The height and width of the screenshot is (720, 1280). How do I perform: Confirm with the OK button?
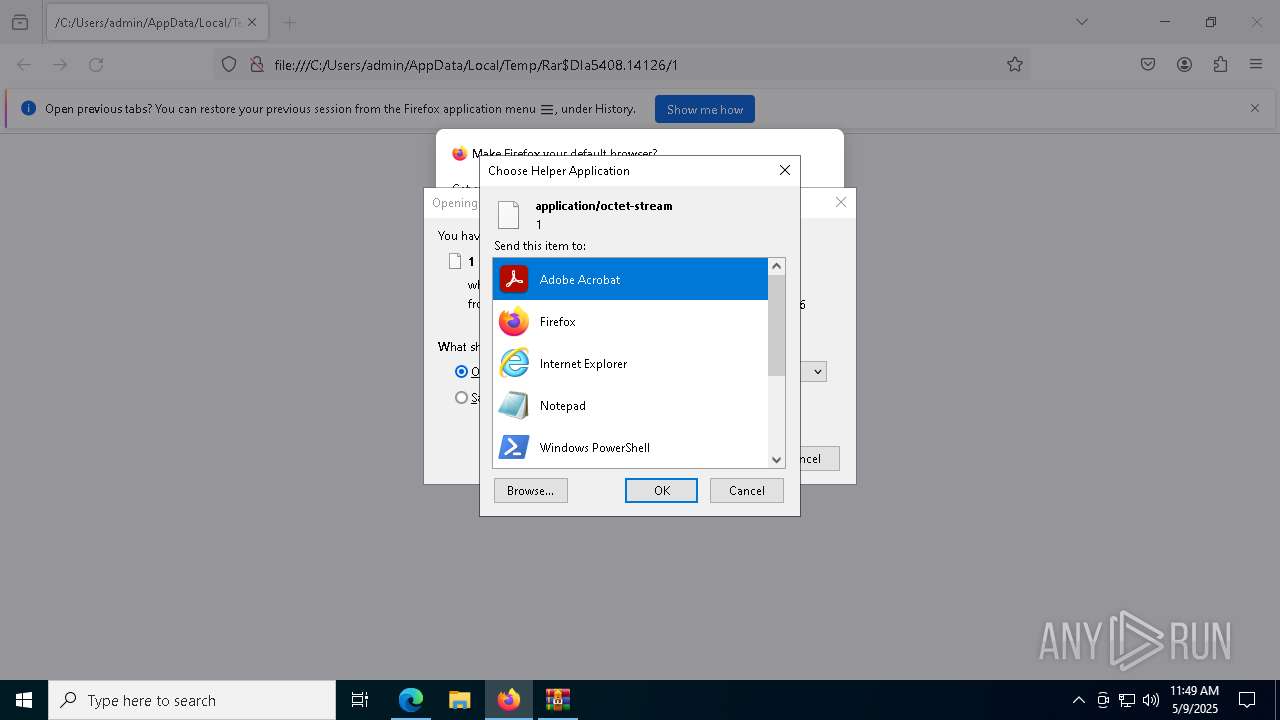661,490
